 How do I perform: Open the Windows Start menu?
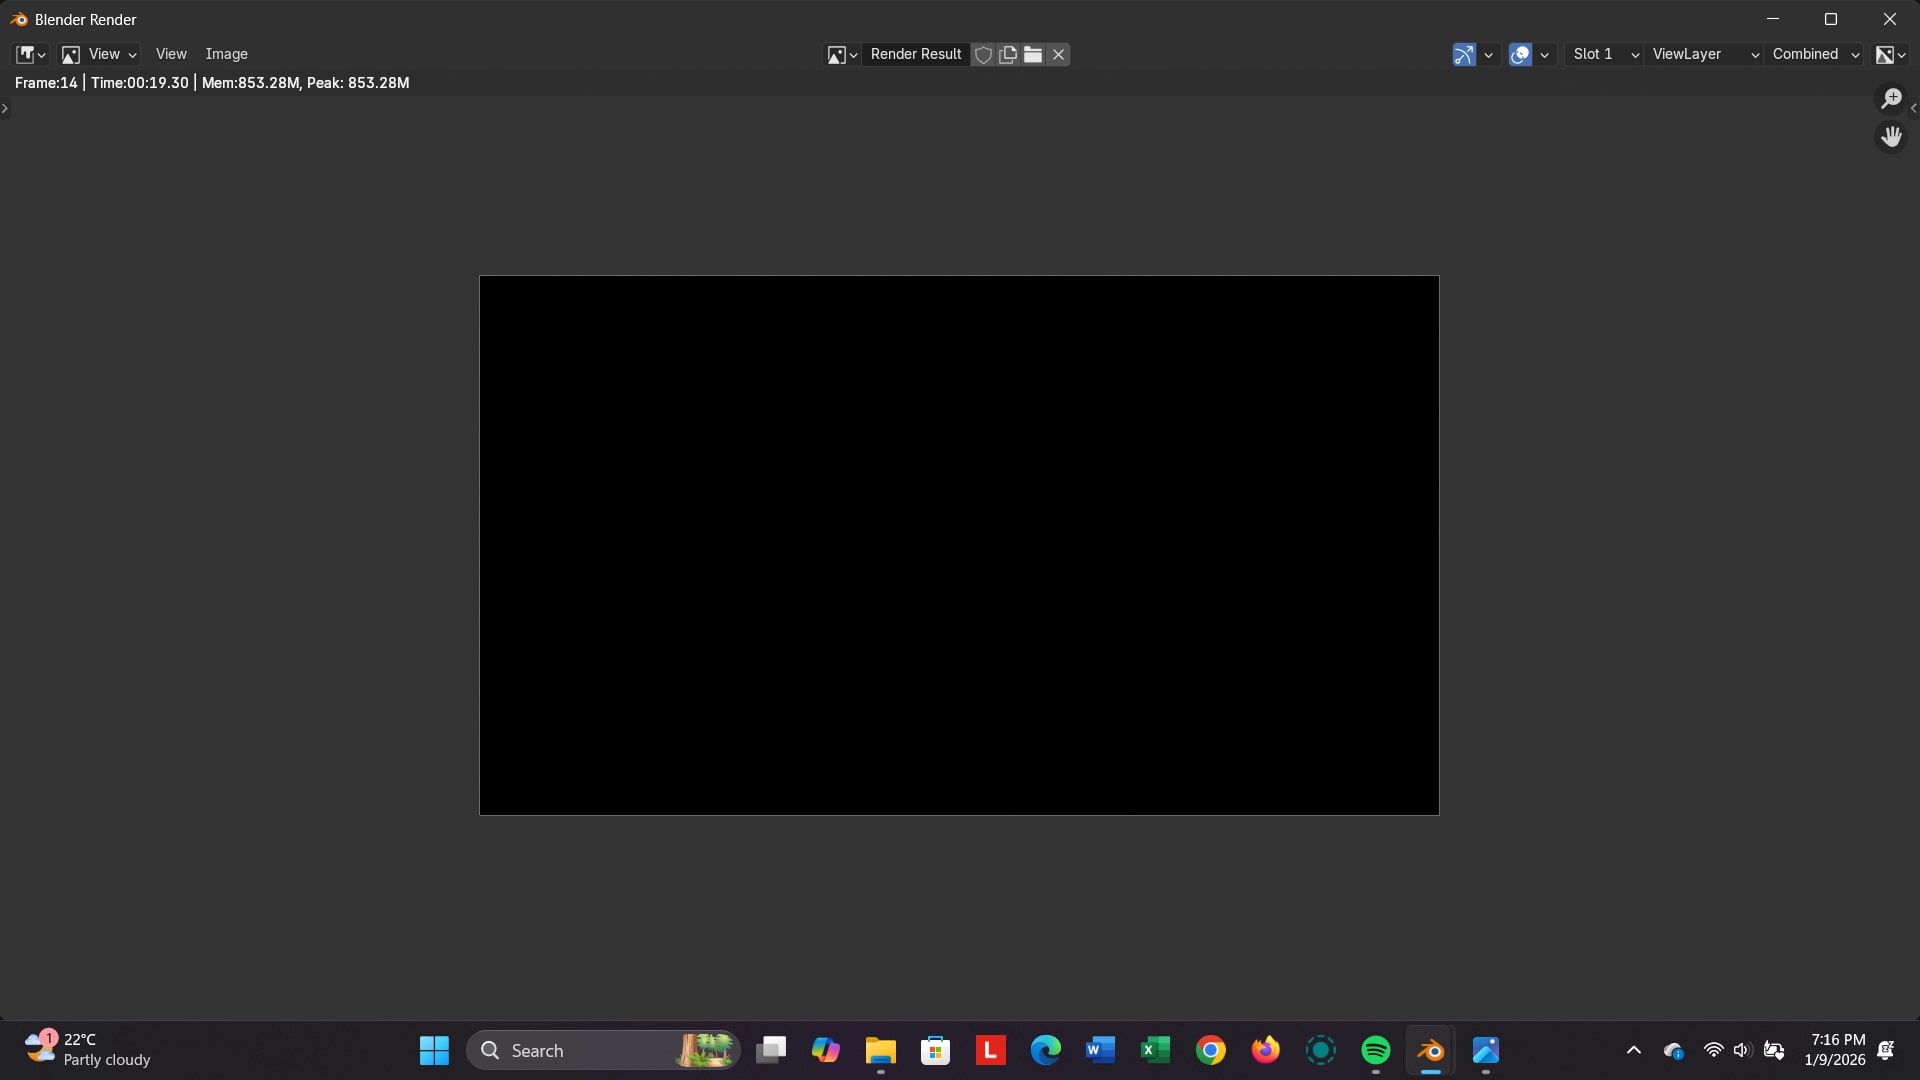[x=434, y=1050]
